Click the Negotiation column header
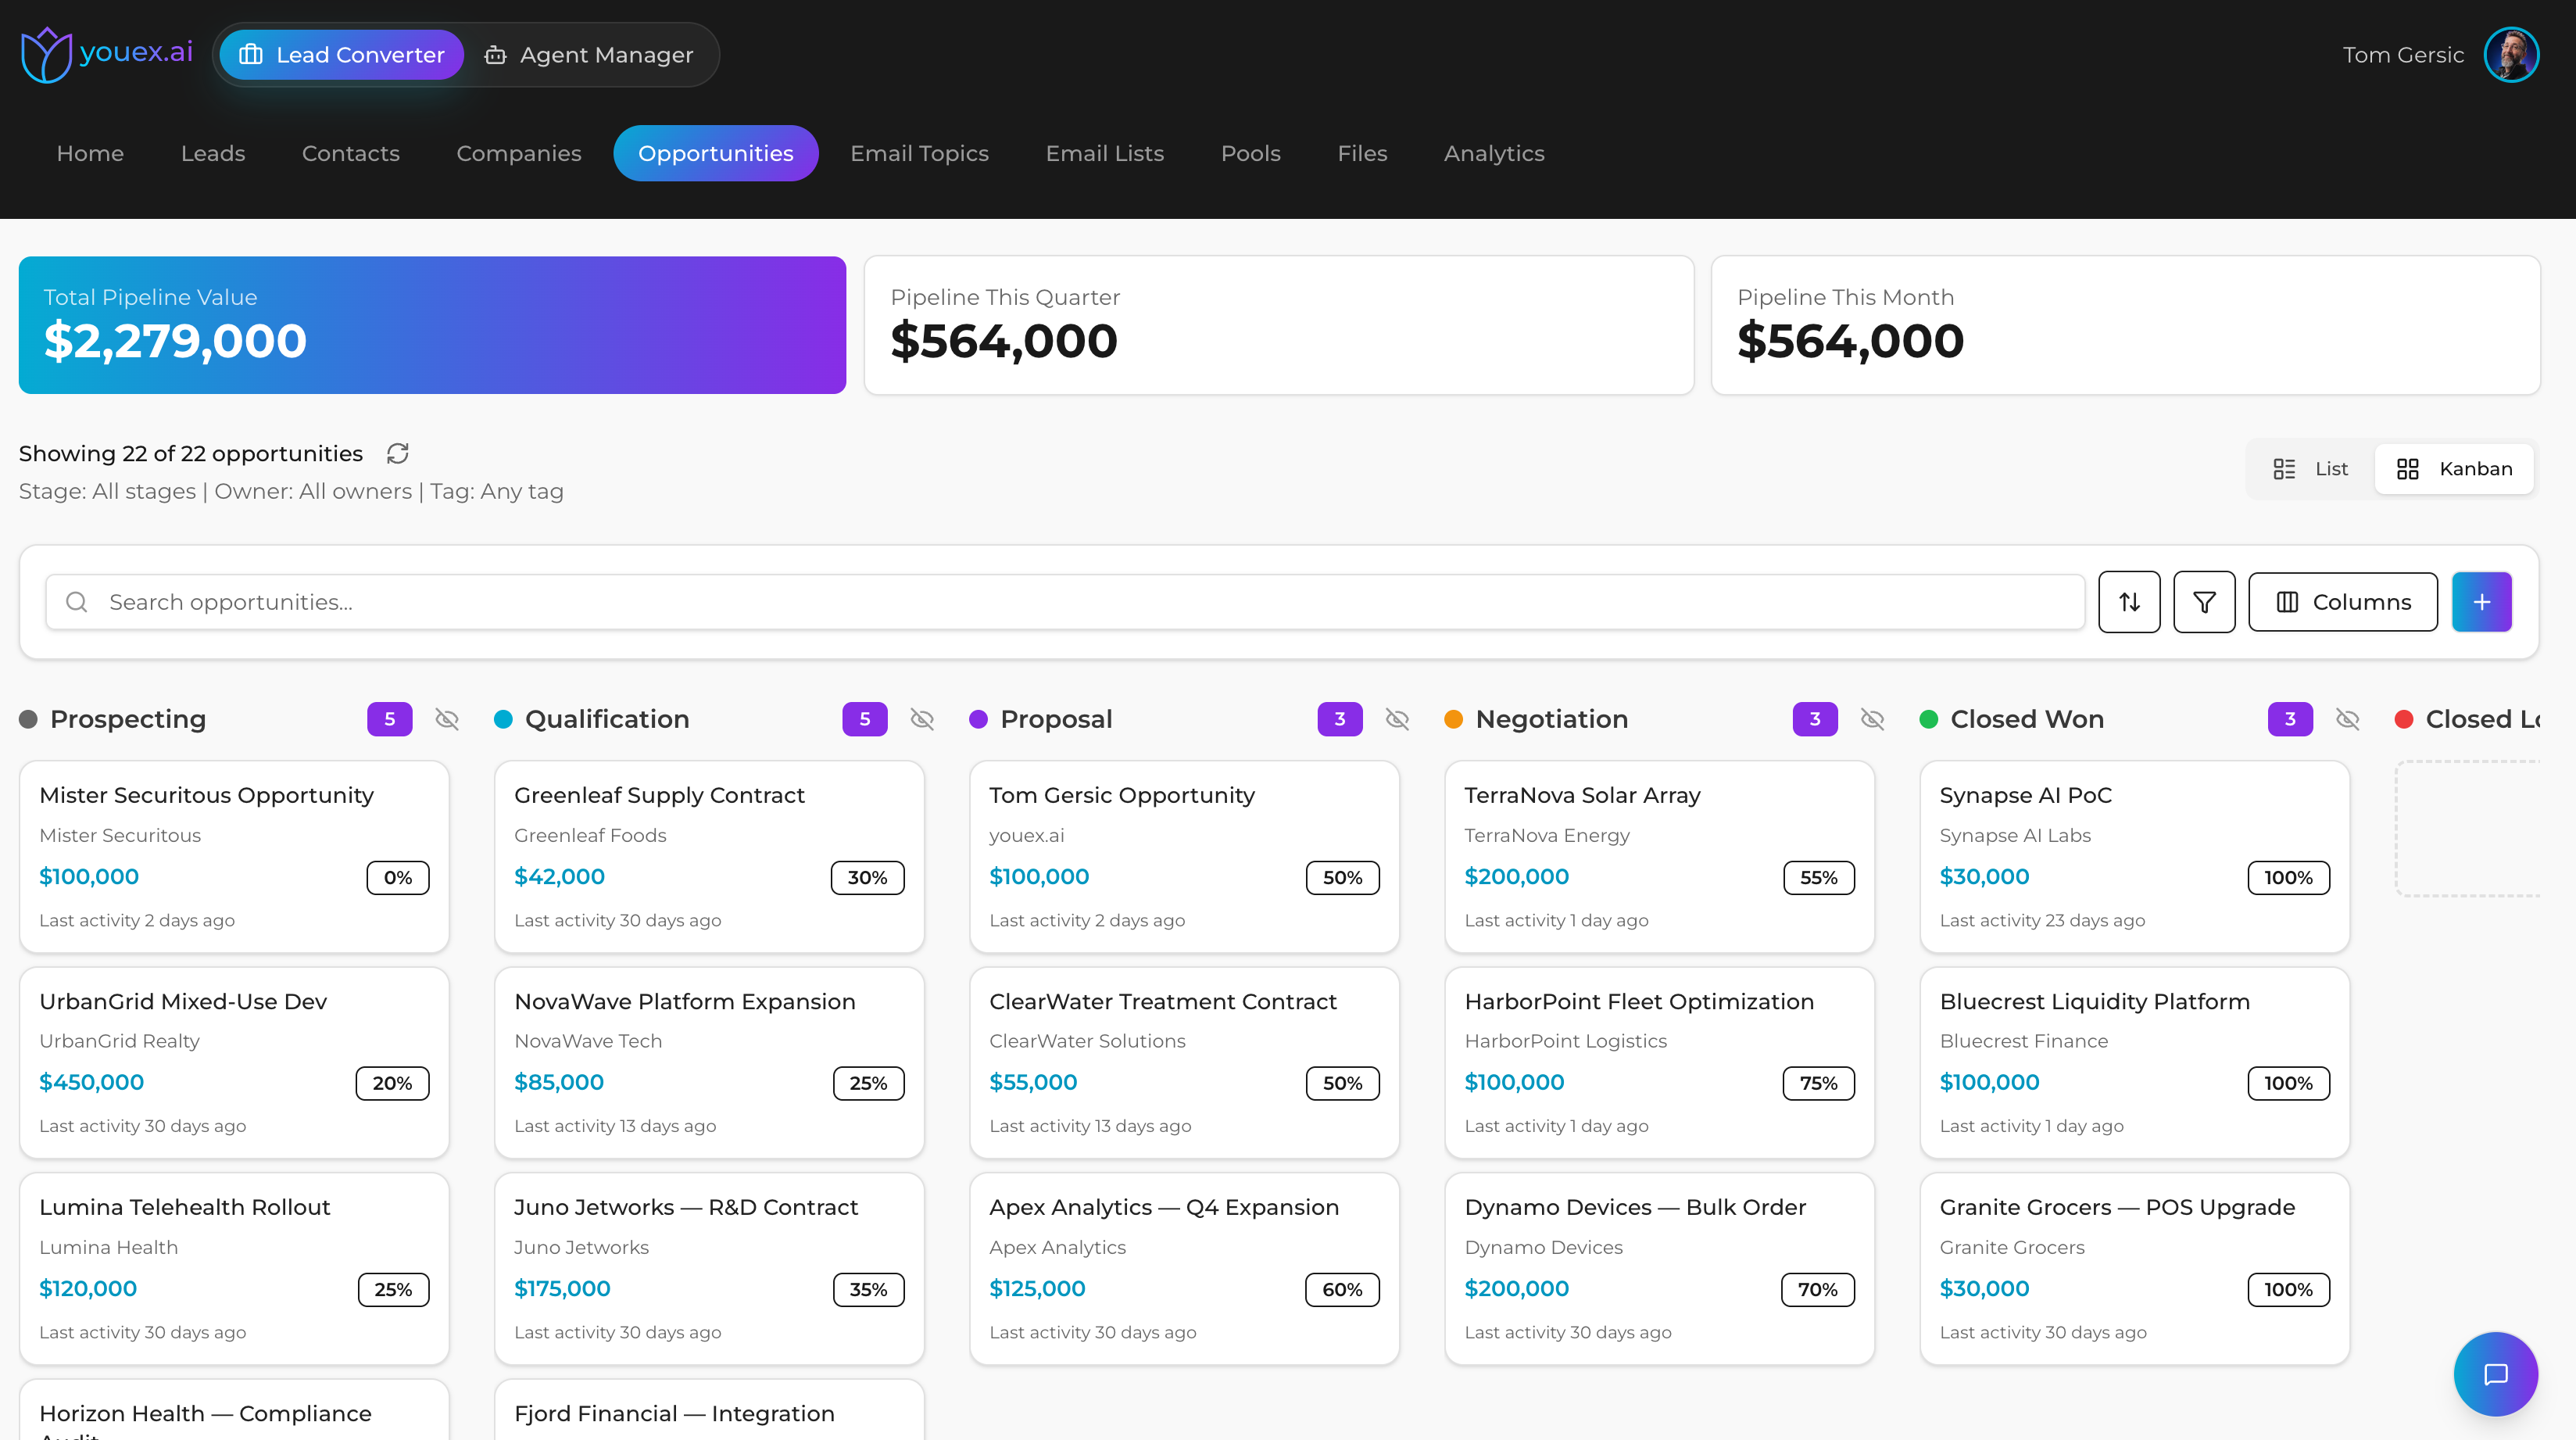The image size is (2576, 1440). point(1552,719)
